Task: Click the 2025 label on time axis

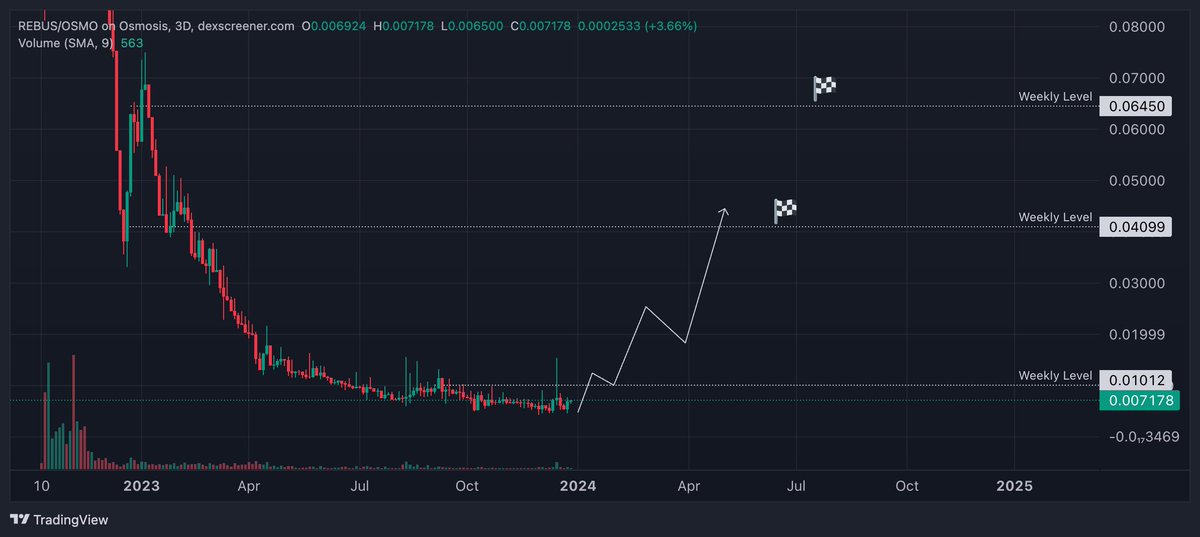Action: tap(1015, 485)
